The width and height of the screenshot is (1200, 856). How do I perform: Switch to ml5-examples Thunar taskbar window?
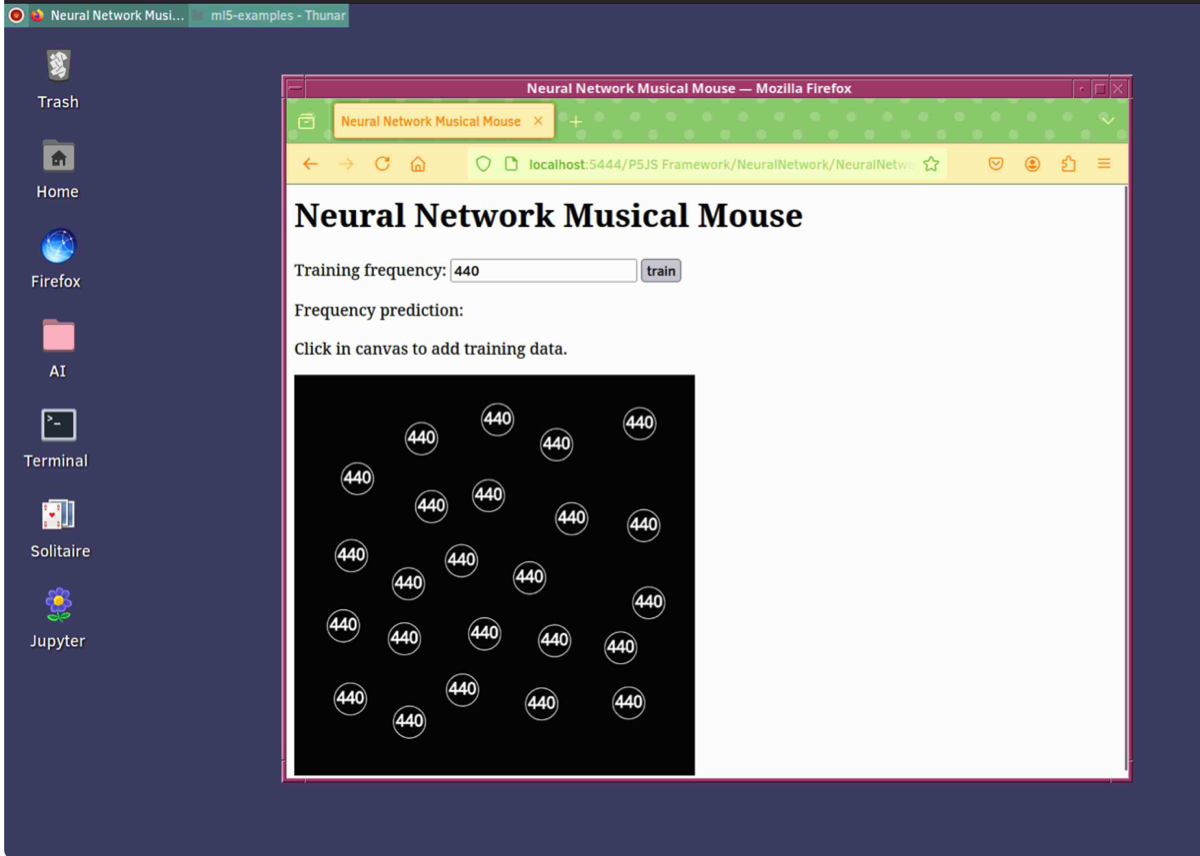click(269, 16)
